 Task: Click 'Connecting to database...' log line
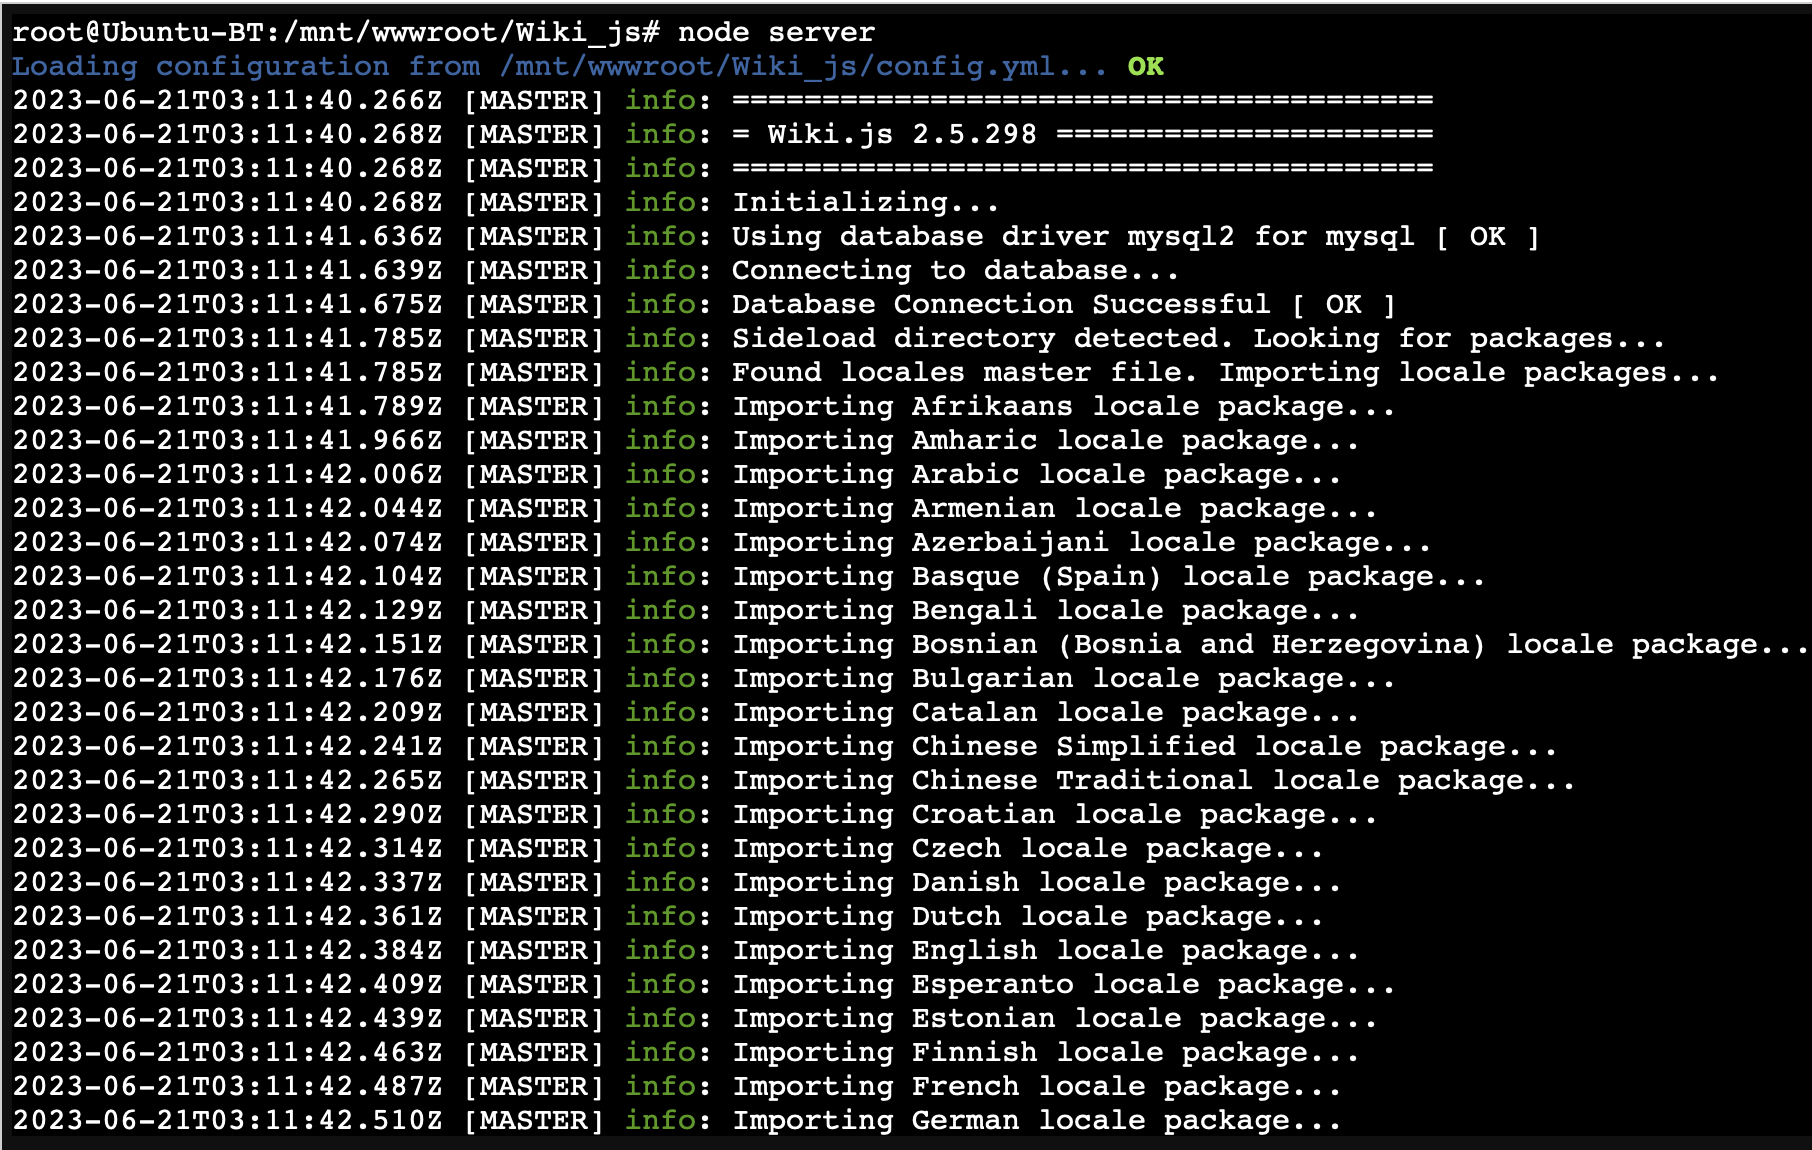(x=955, y=270)
